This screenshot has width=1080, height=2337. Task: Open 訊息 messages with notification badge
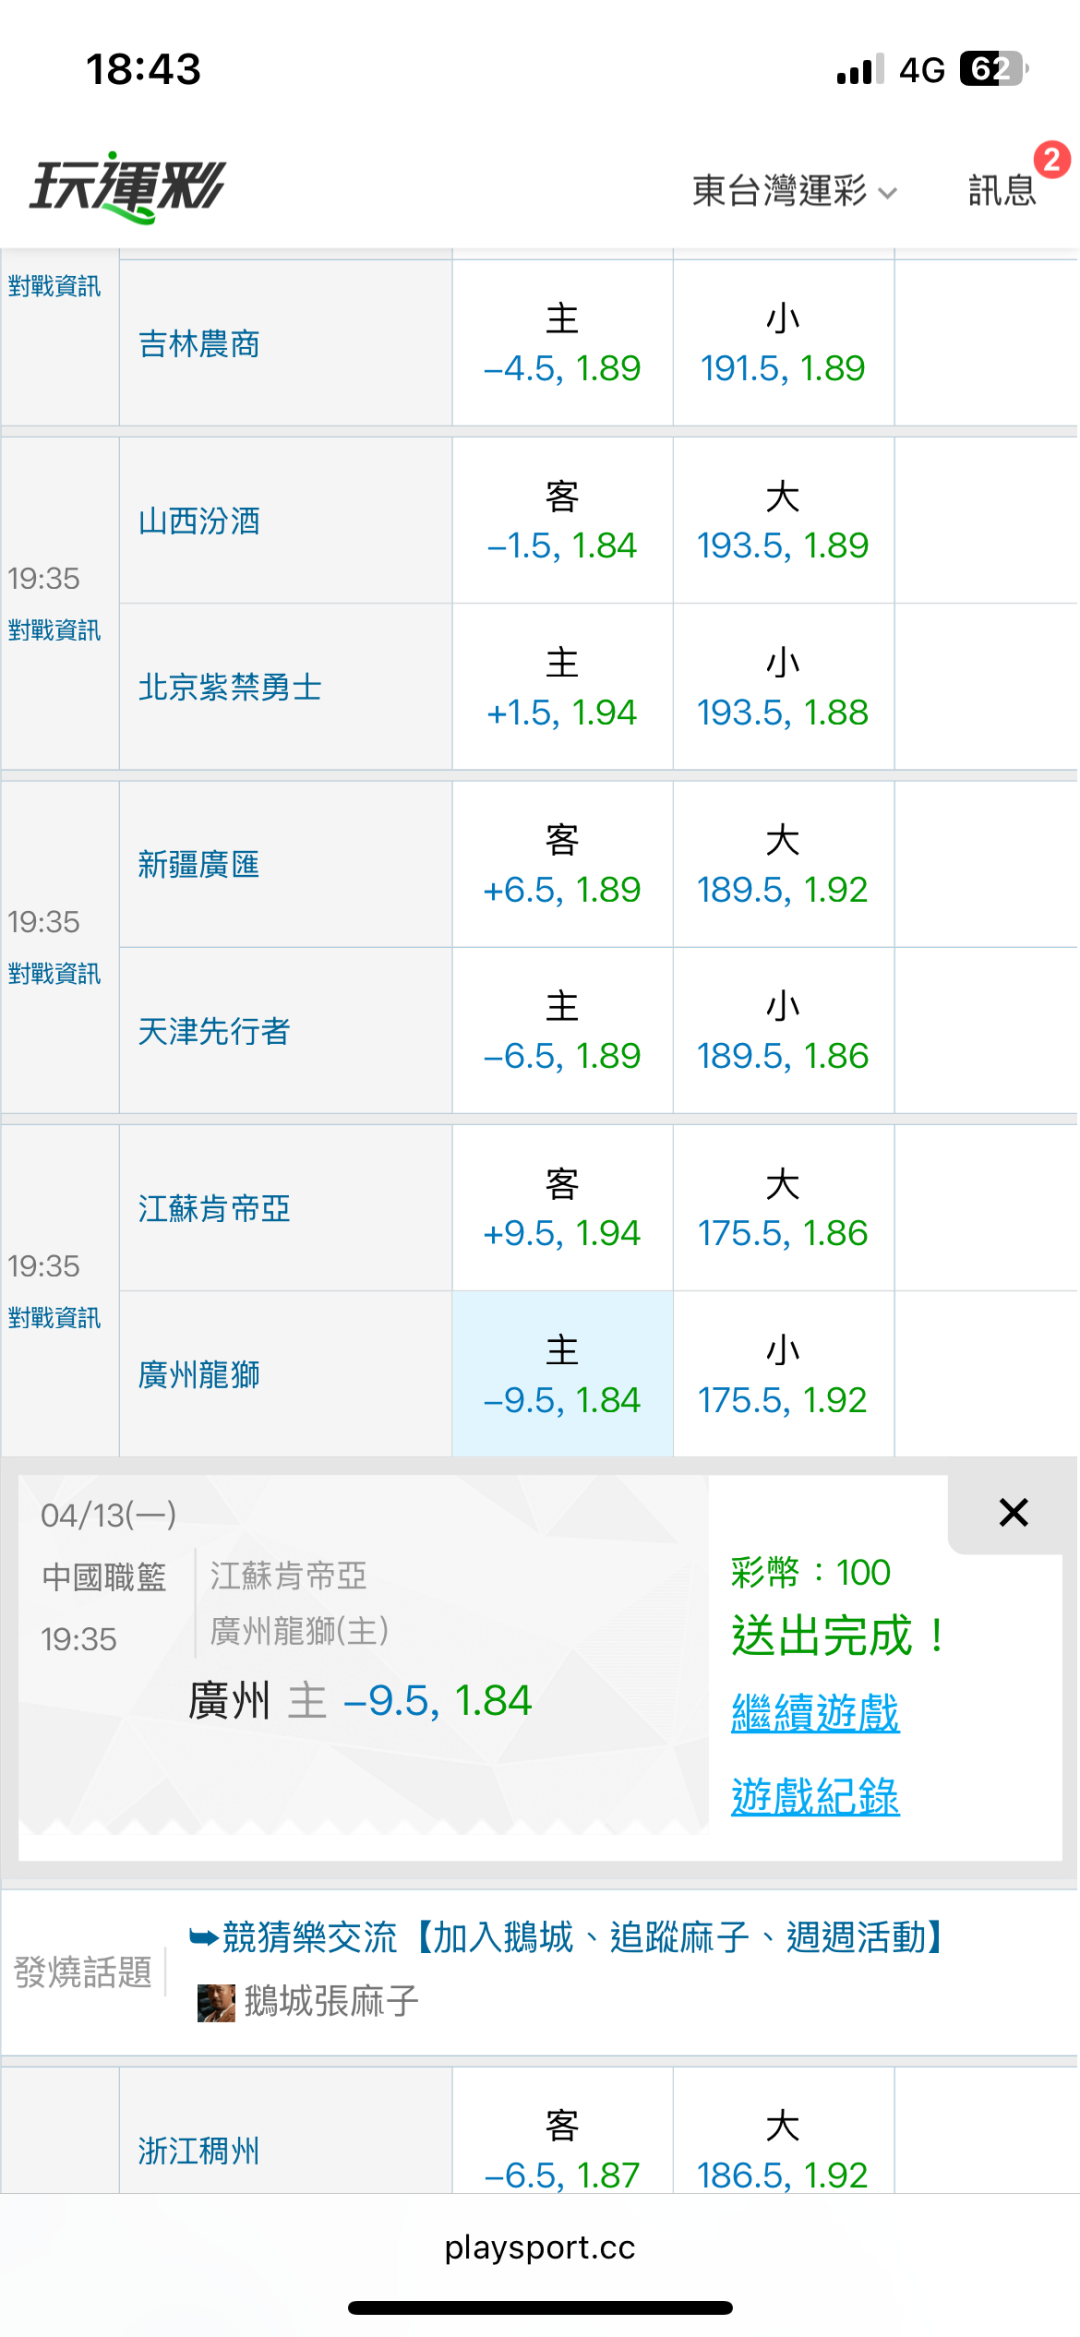[x=1003, y=189]
